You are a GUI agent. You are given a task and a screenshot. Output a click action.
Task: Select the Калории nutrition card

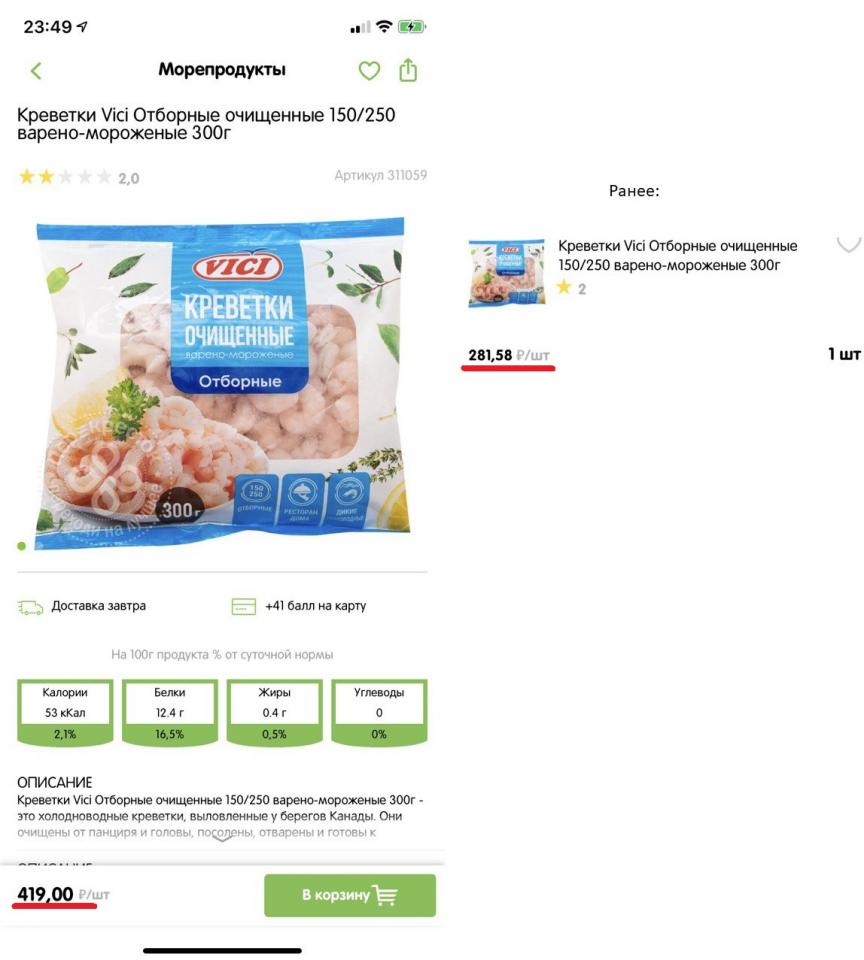(x=65, y=712)
